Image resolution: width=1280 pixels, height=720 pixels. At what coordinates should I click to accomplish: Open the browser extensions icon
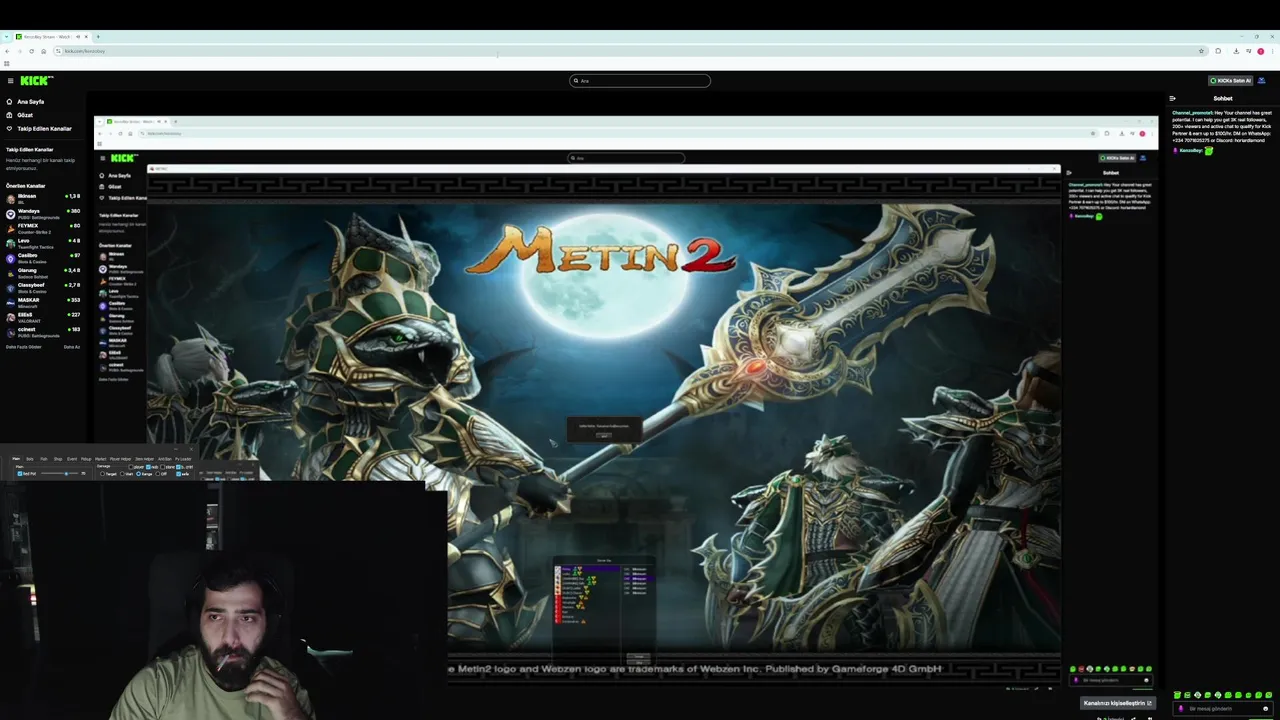coord(1218,51)
